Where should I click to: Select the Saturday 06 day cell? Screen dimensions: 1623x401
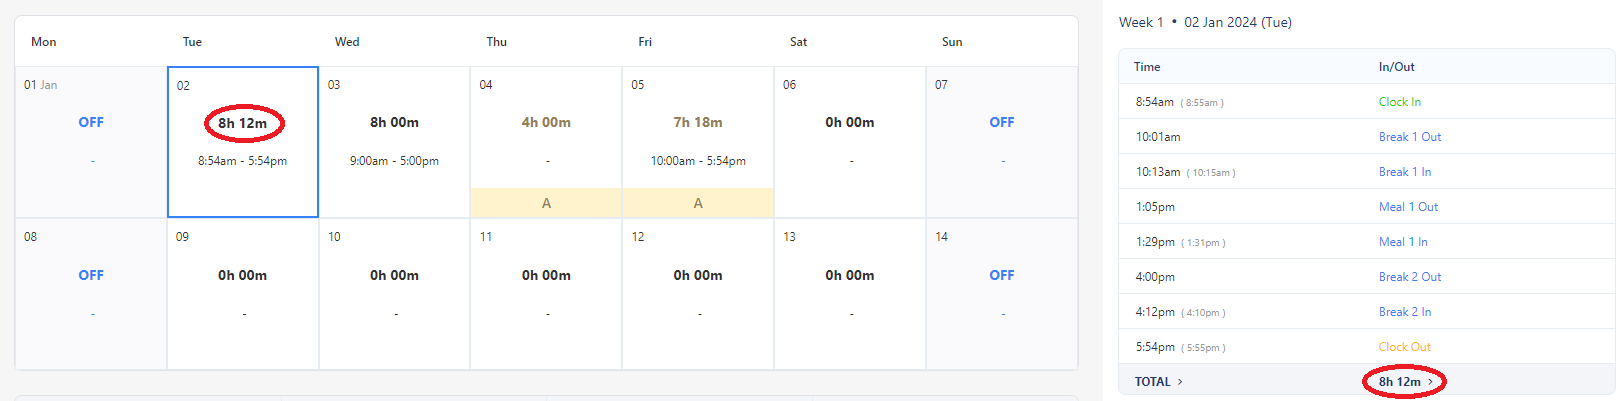coord(850,142)
